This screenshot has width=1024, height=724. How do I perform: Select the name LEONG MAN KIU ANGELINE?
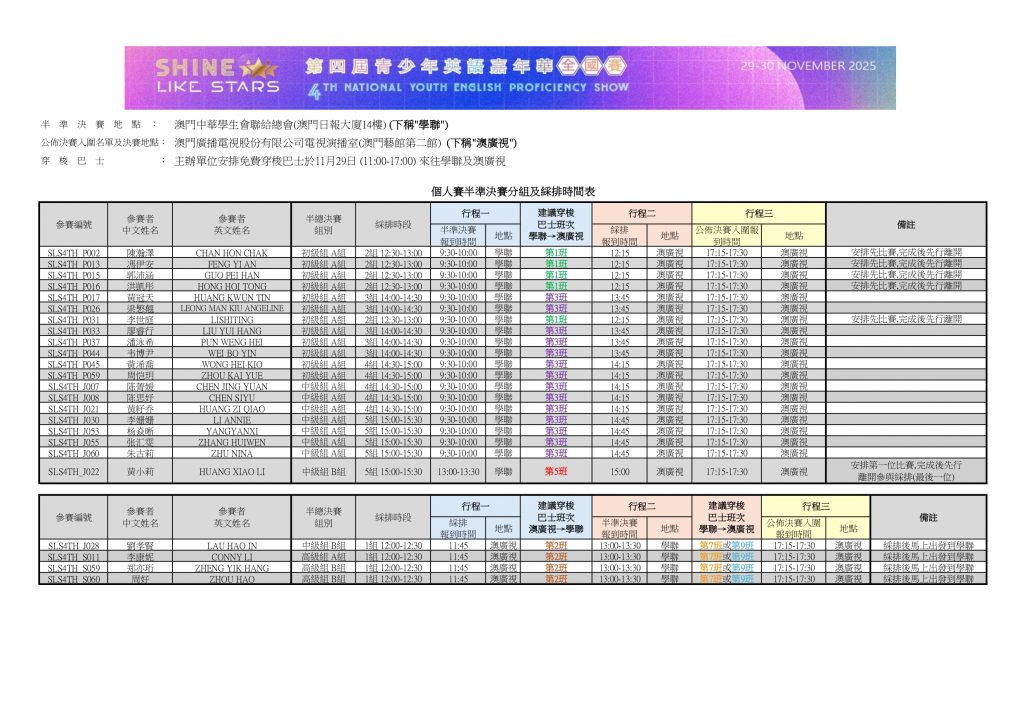coord(231,308)
